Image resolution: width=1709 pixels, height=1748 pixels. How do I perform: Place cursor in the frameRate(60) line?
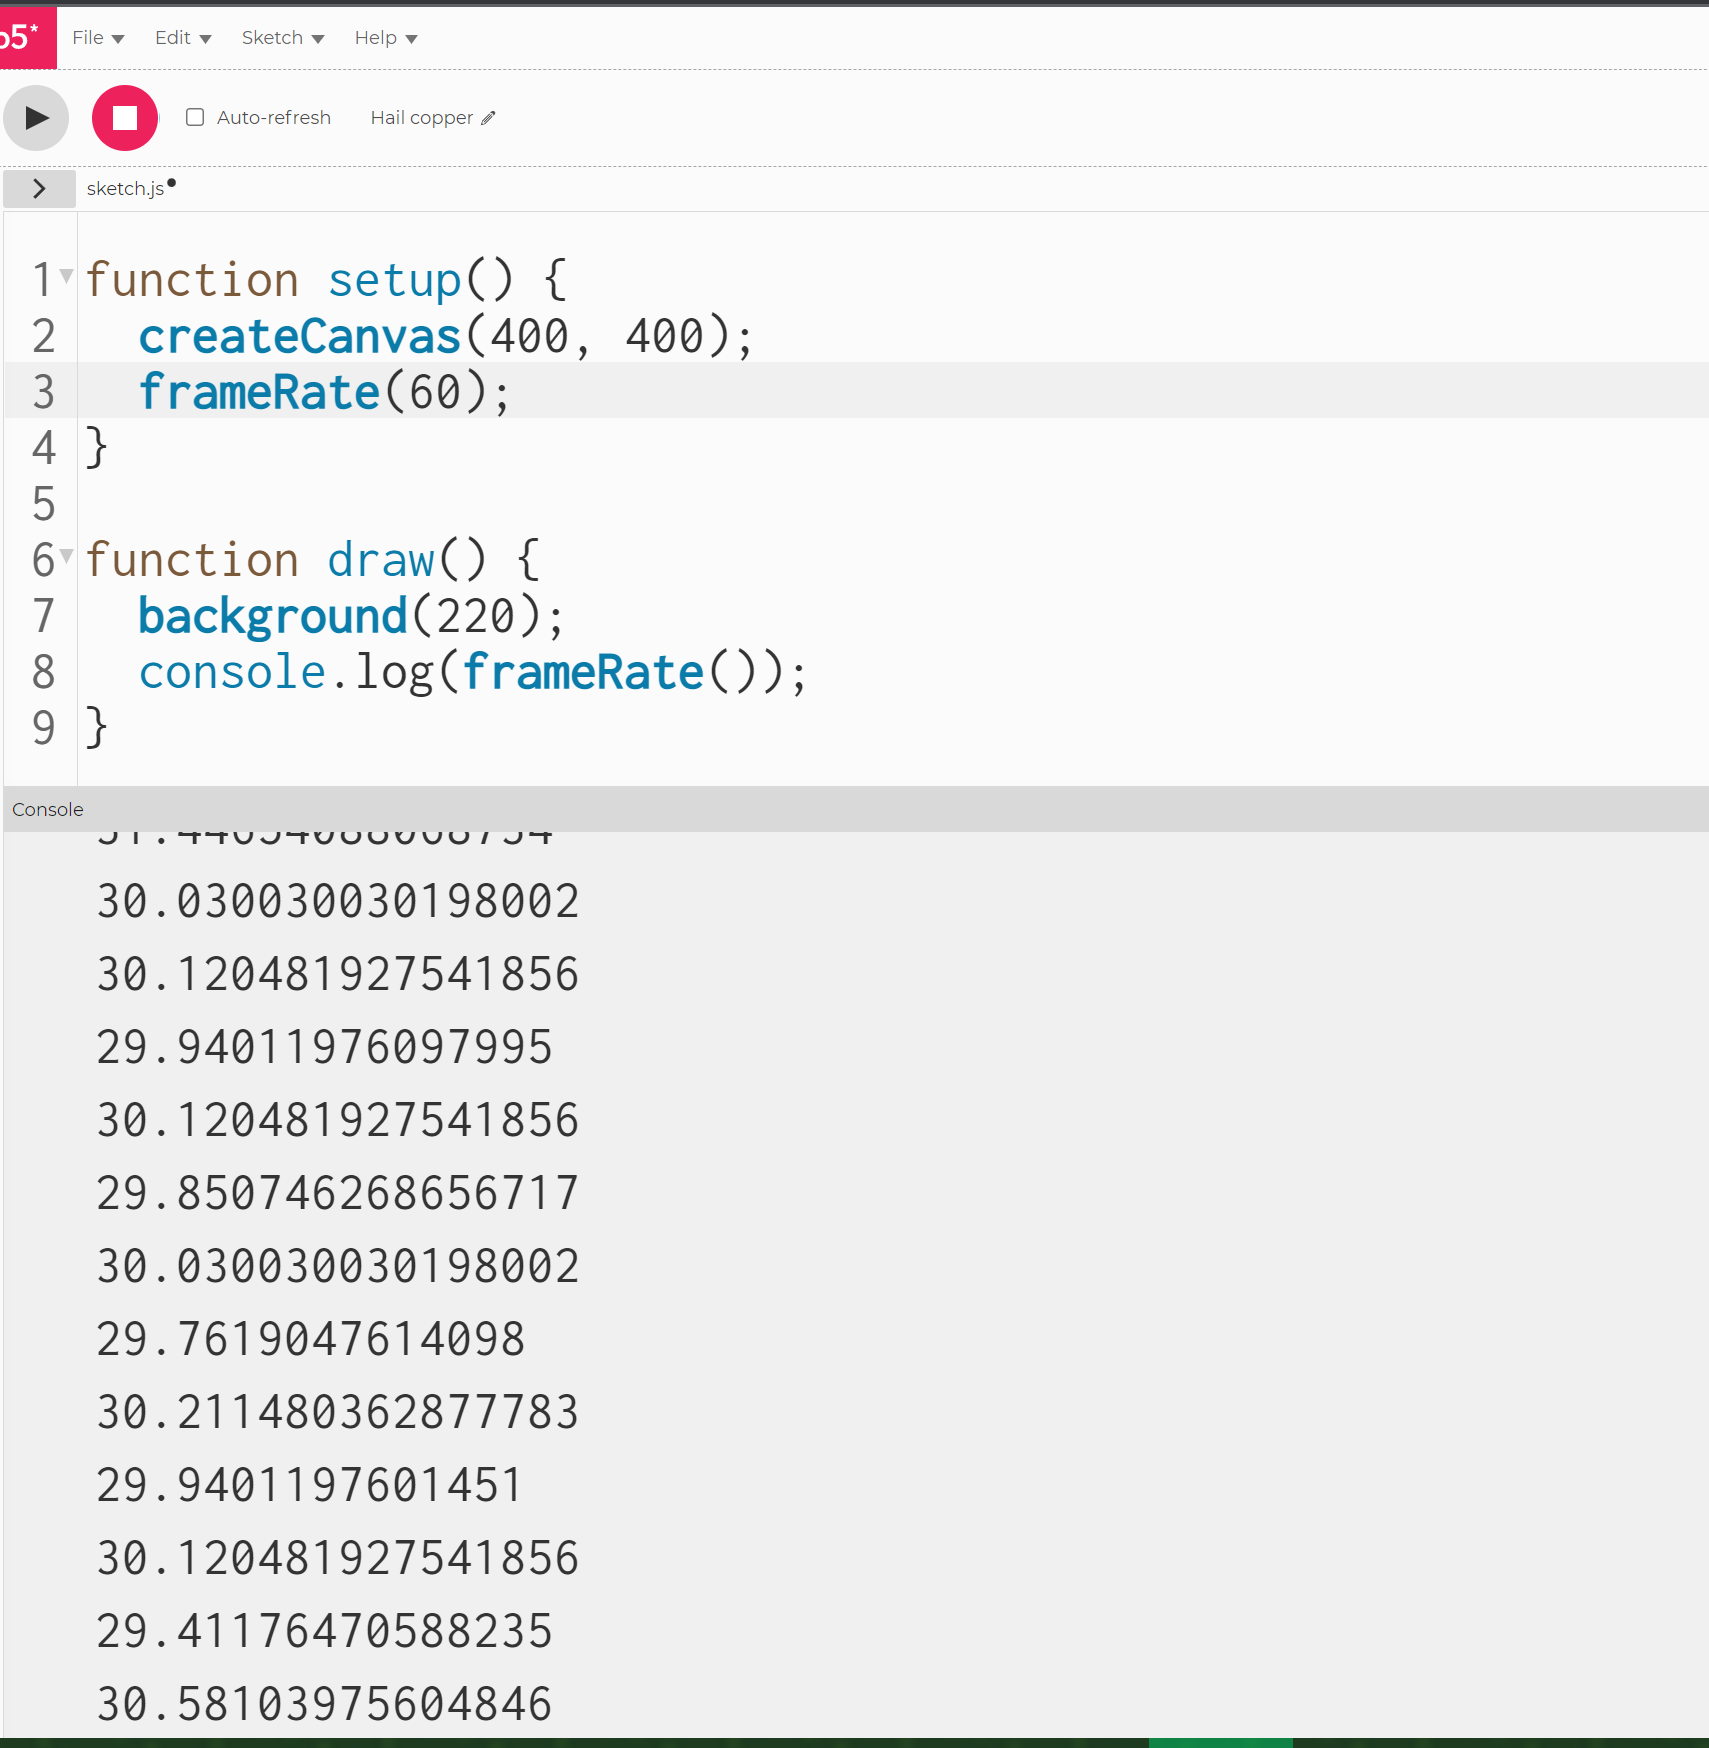(x=320, y=392)
